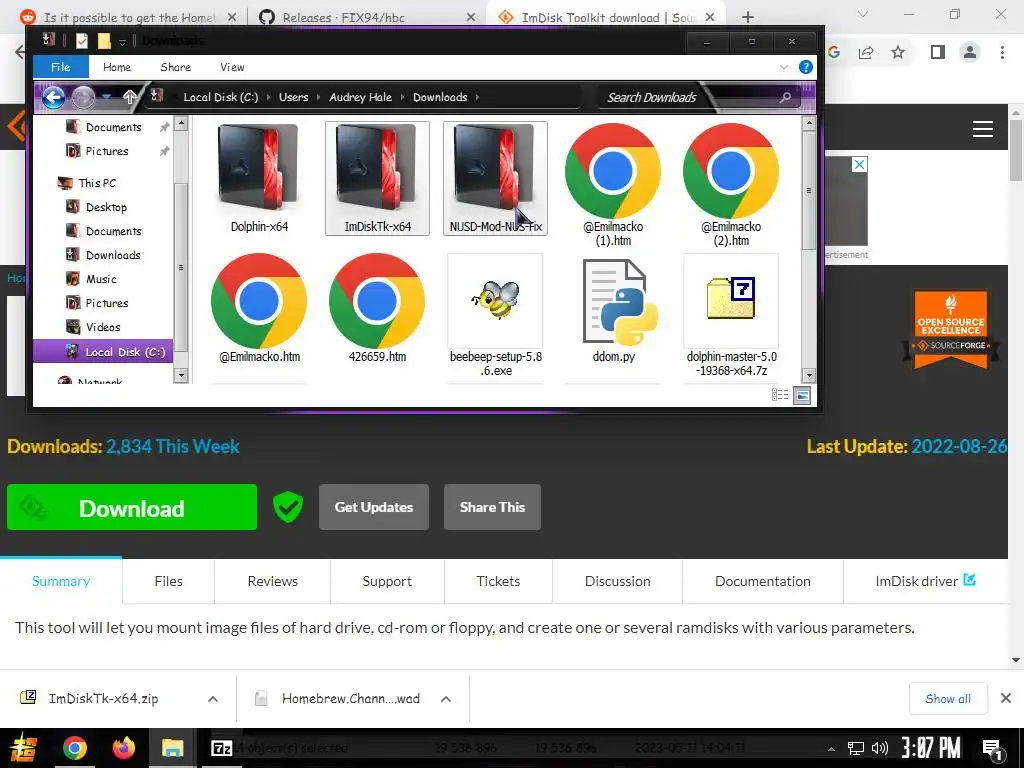Click Show all downloads
This screenshot has width=1024, height=768.
pos(948,699)
